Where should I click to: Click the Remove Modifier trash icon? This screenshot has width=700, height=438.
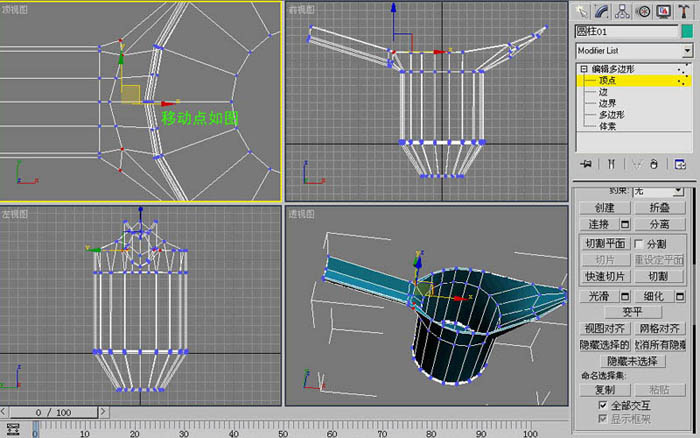point(654,164)
